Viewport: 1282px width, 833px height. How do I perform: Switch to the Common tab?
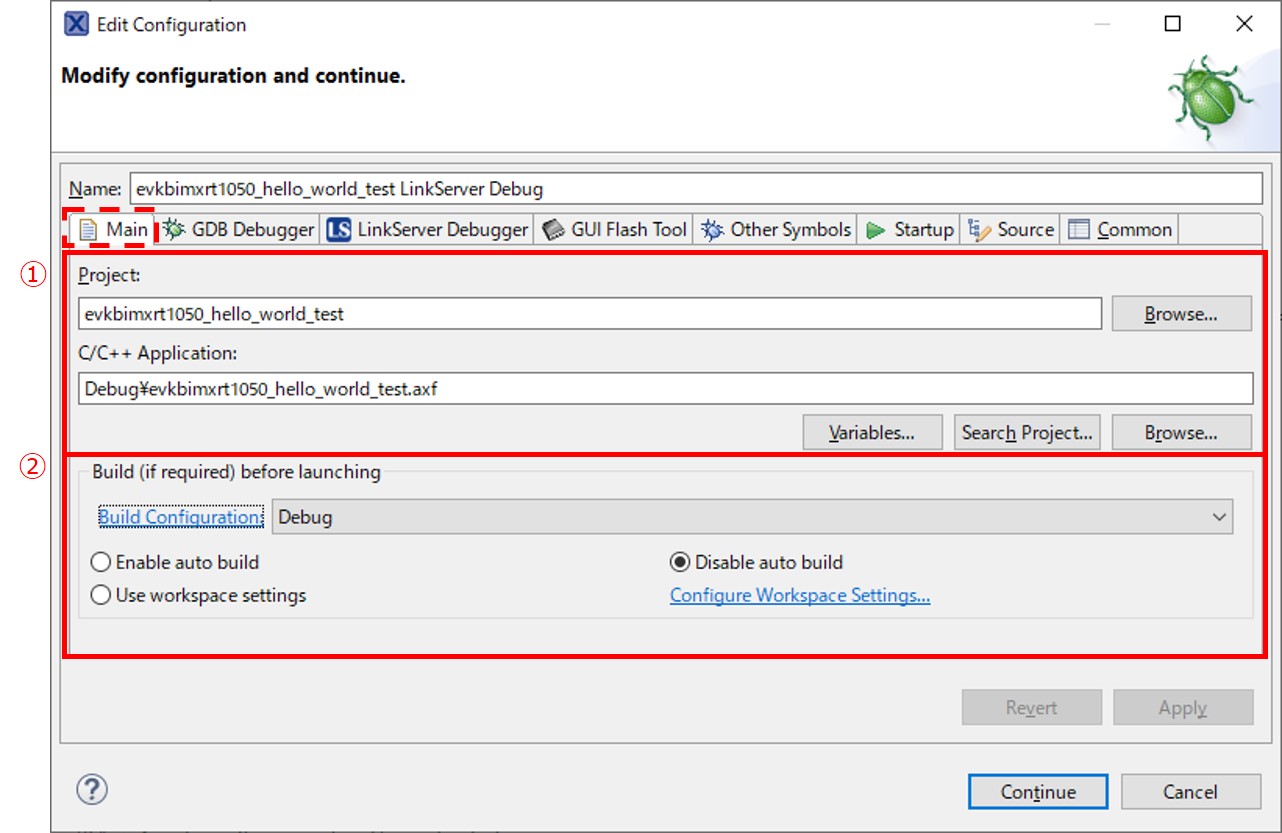(1120, 230)
